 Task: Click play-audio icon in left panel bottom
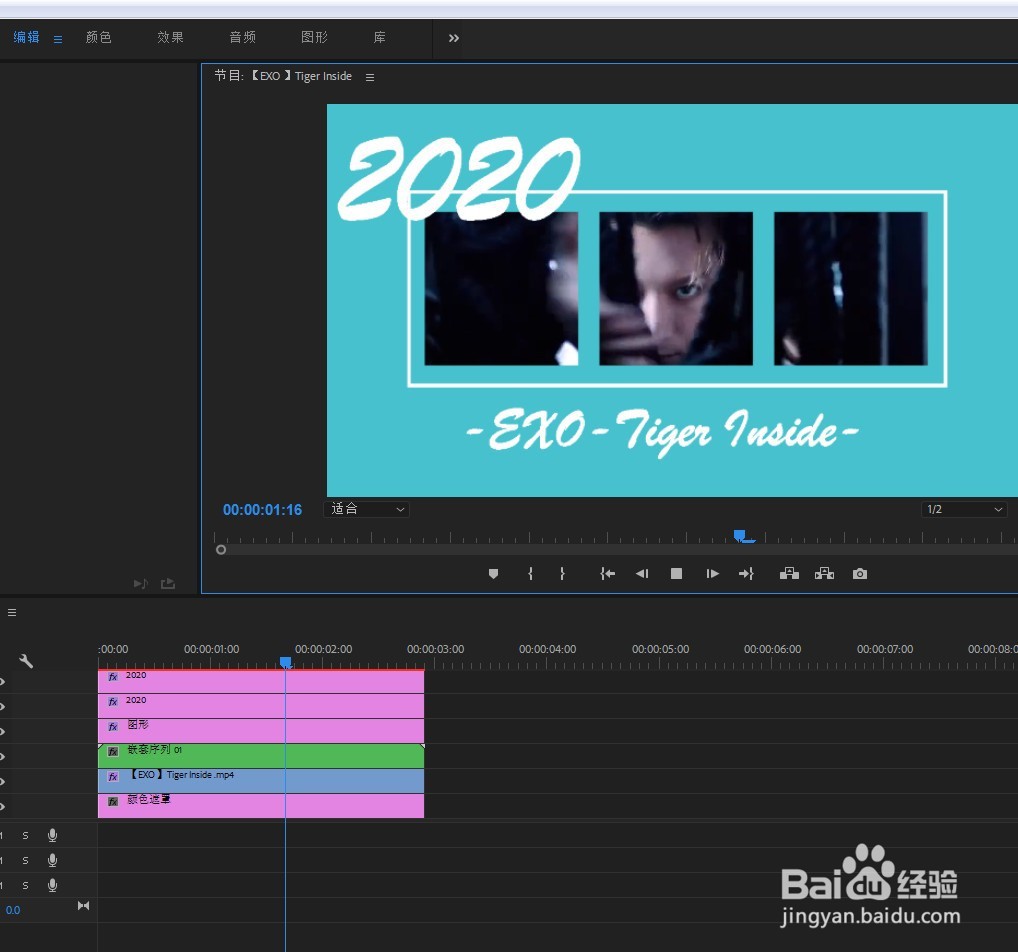pyautogui.click(x=140, y=583)
